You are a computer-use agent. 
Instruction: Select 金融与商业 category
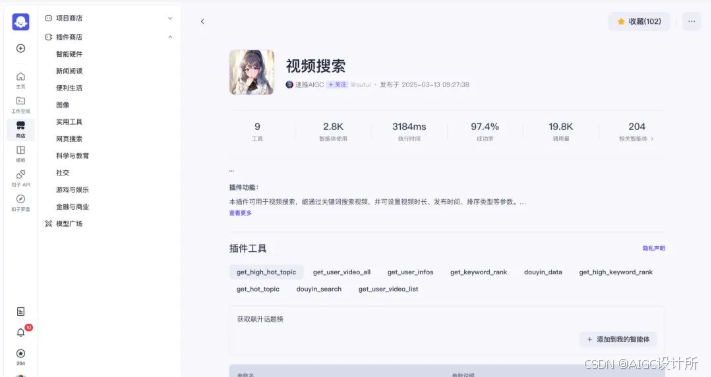pos(72,207)
